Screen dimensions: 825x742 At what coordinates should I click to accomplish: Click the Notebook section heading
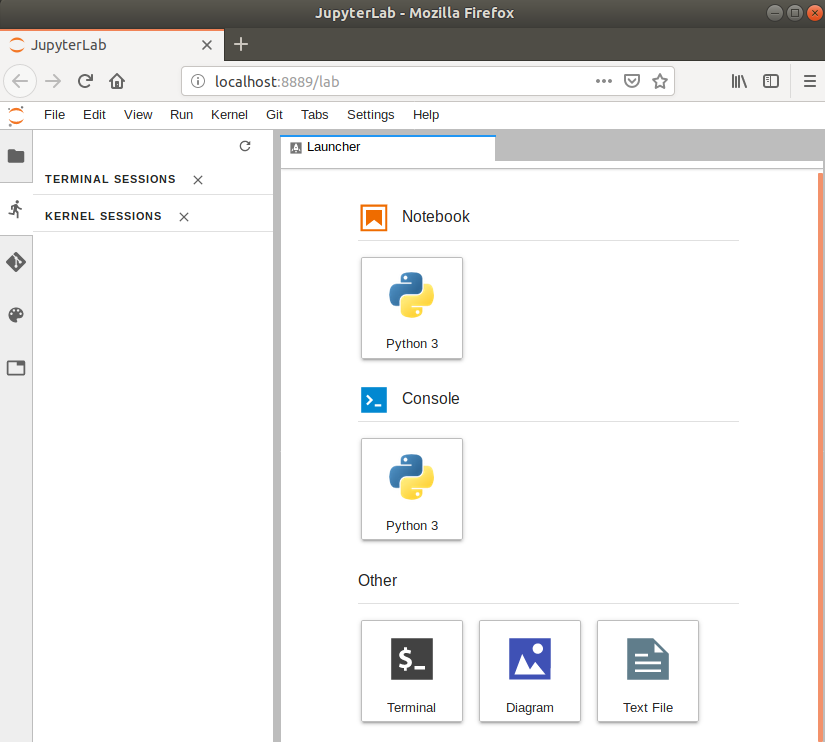[436, 216]
